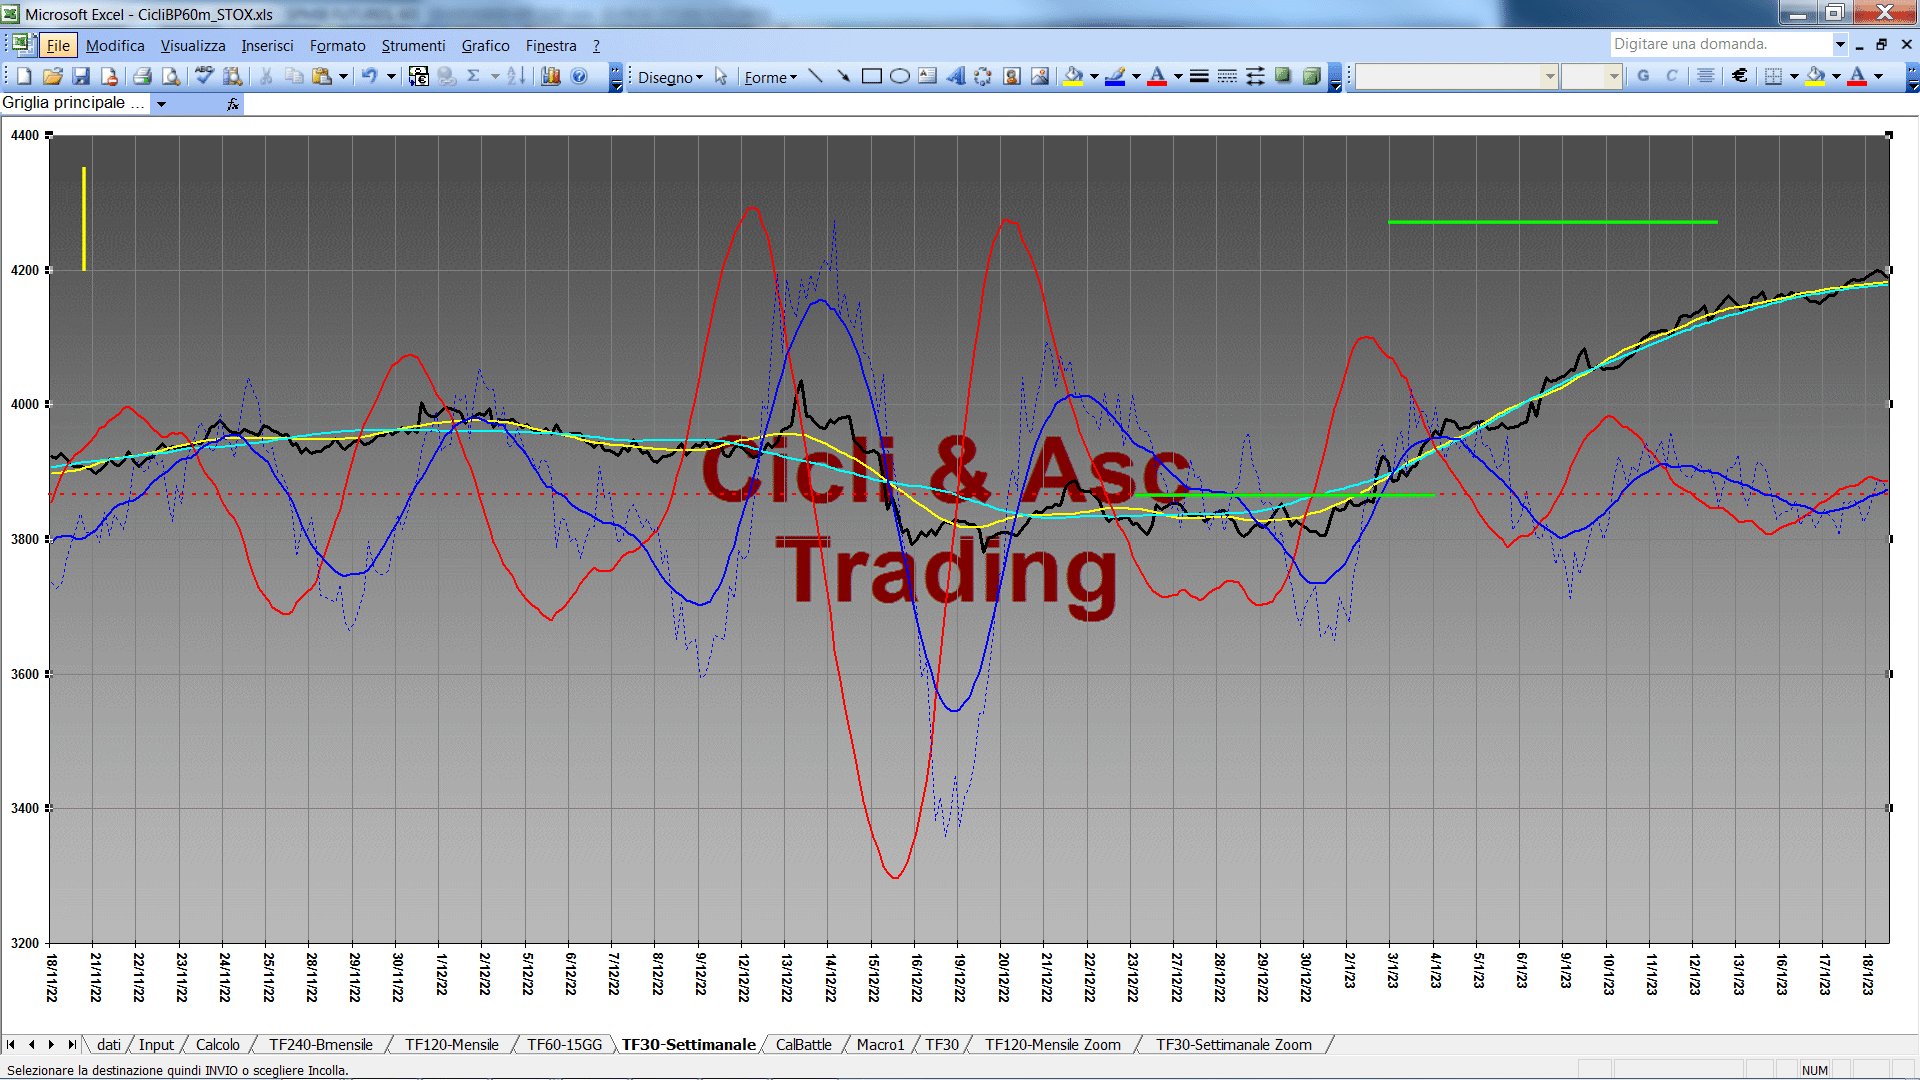Click the Fill Color paint bucket swatch
The height and width of the screenshot is (1080, 1920).
(x=1074, y=77)
